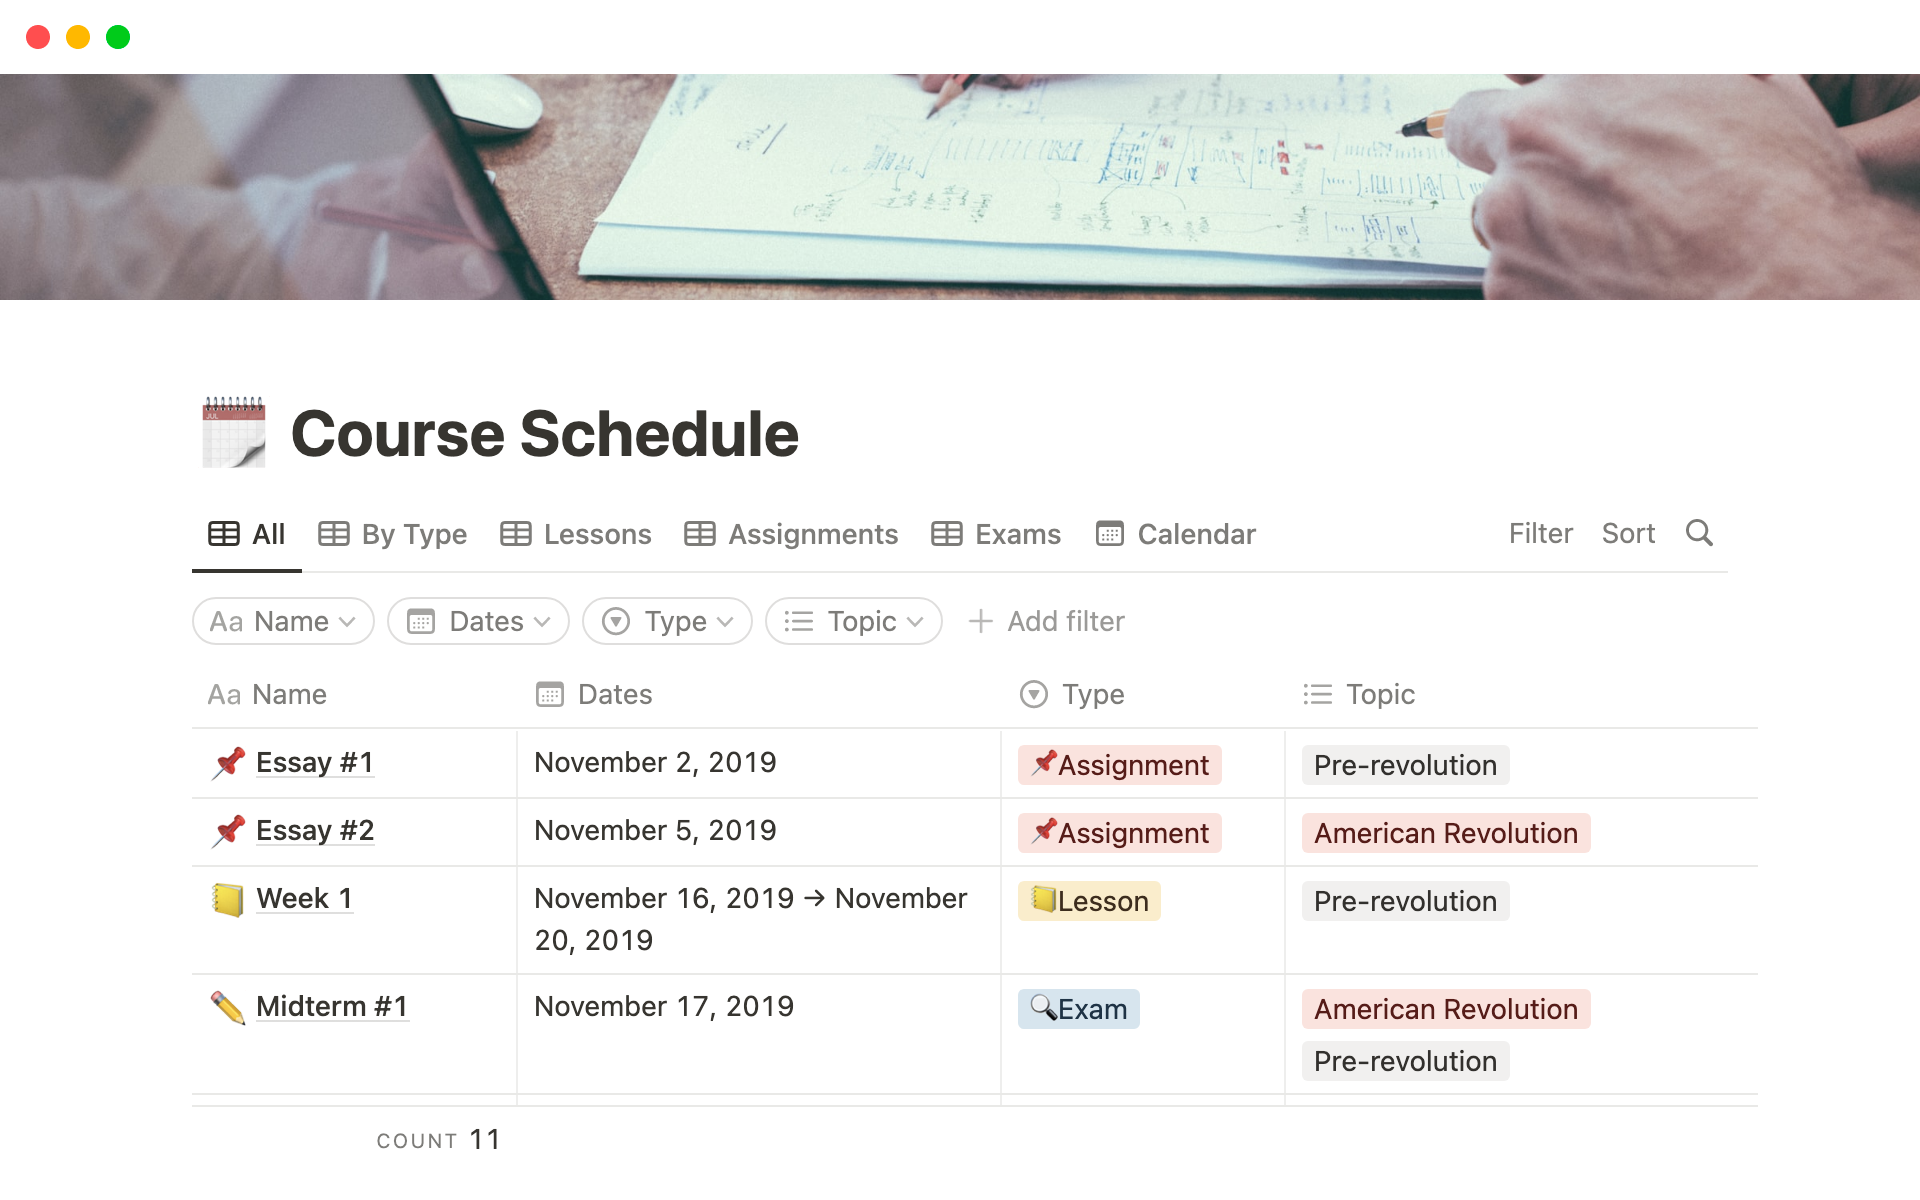This screenshot has height=1200, width=1920.
Task: Click the Add filter button
Action: (1044, 621)
